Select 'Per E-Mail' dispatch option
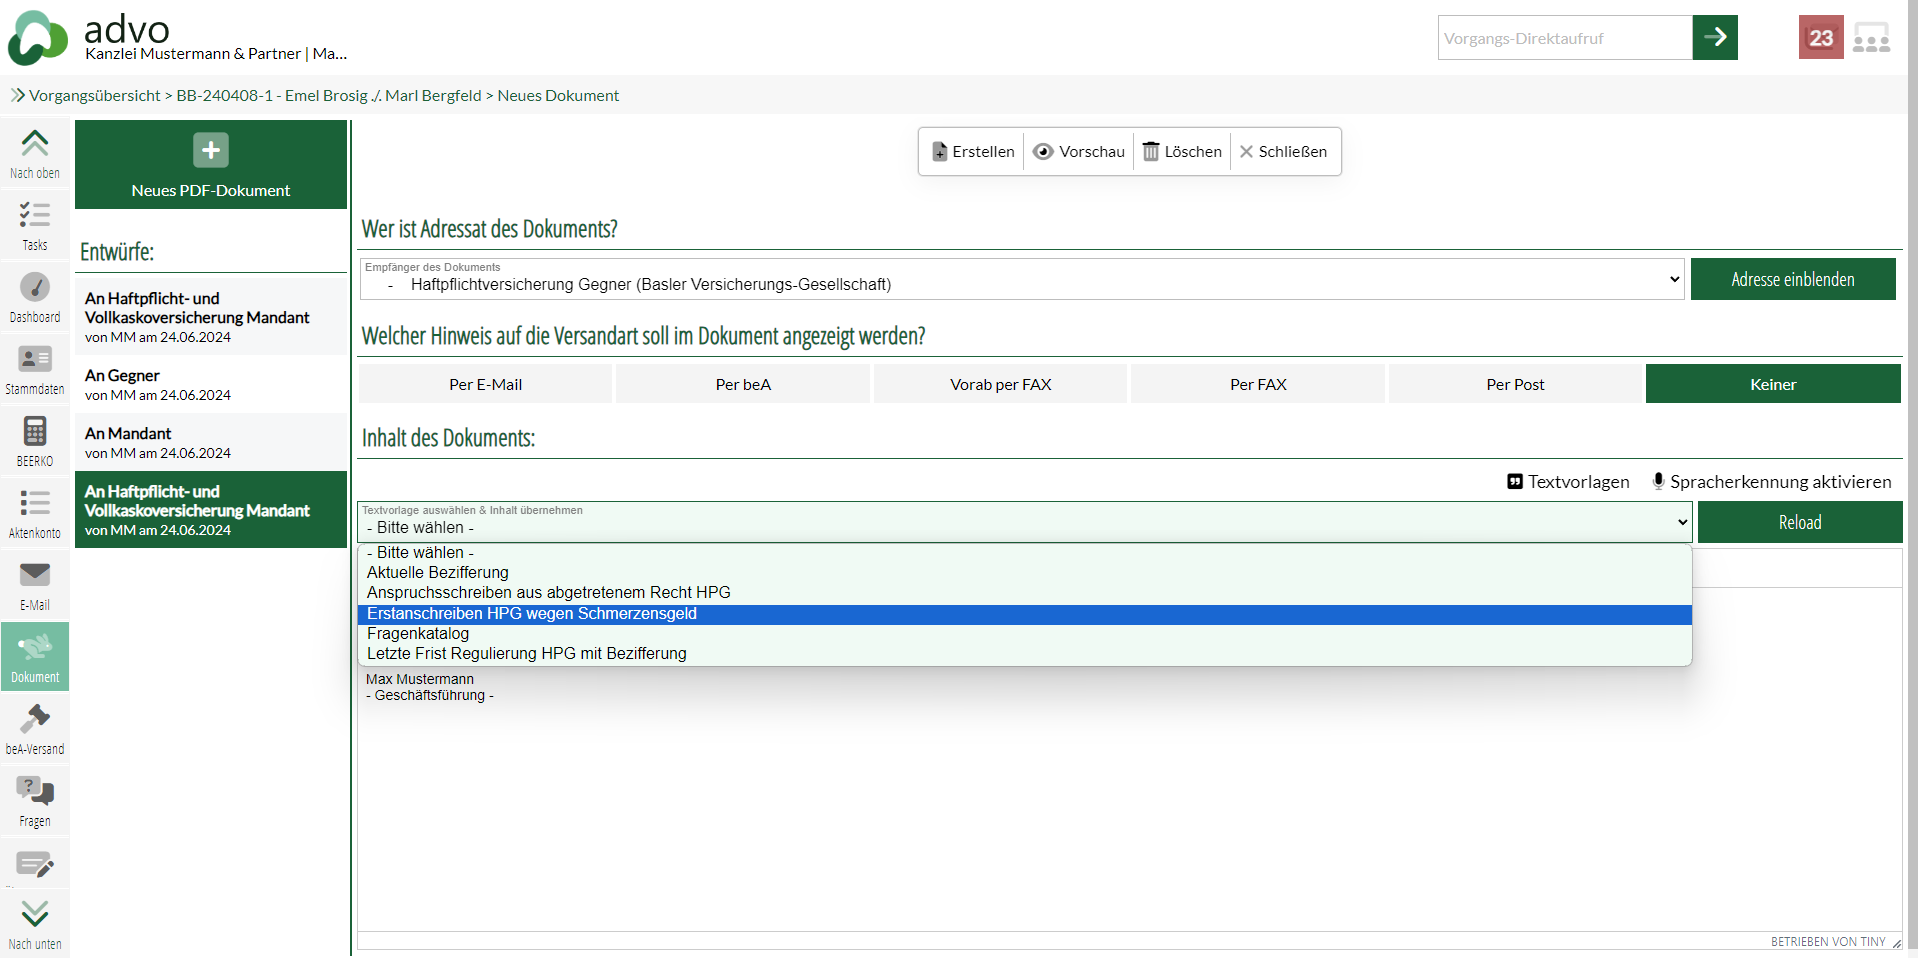The height and width of the screenshot is (958, 1918). tap(485, 384)
